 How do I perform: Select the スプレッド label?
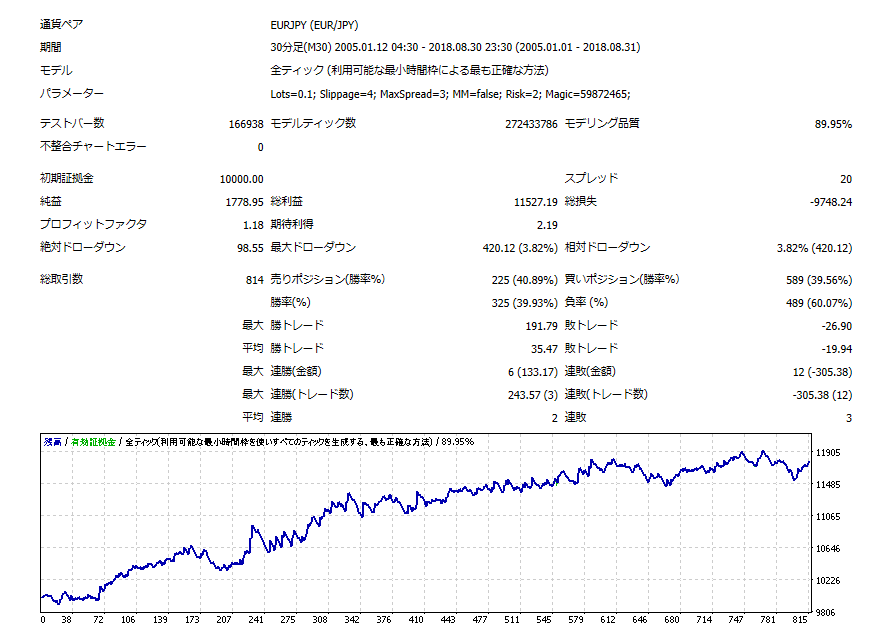pyautogui.click(x=591, y=178)
